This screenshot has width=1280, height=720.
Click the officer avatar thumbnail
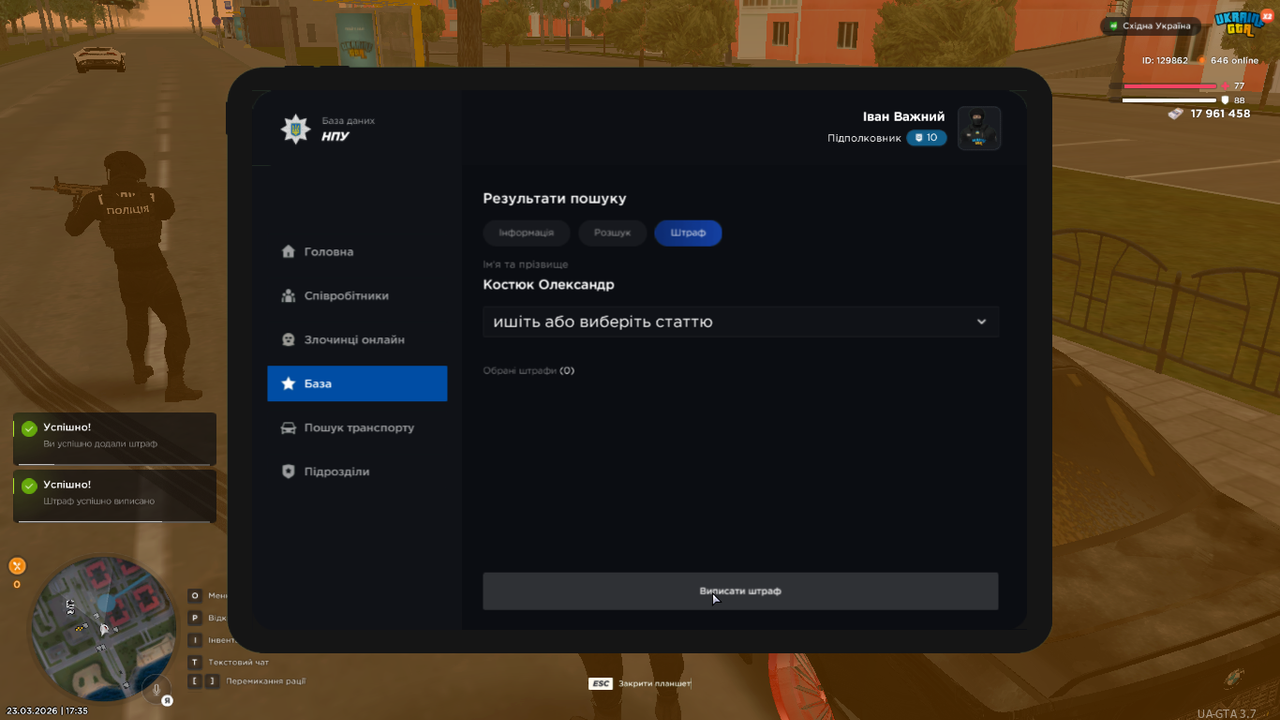point(979,128)
